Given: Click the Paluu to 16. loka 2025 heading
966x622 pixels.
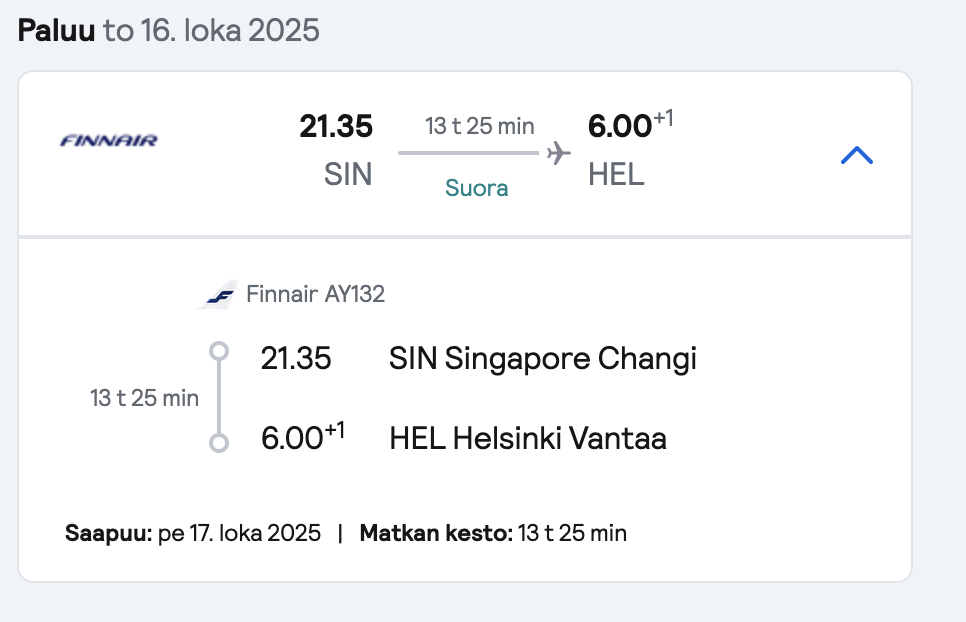Looking at the screenshot, I should click(x=169, y=30).
